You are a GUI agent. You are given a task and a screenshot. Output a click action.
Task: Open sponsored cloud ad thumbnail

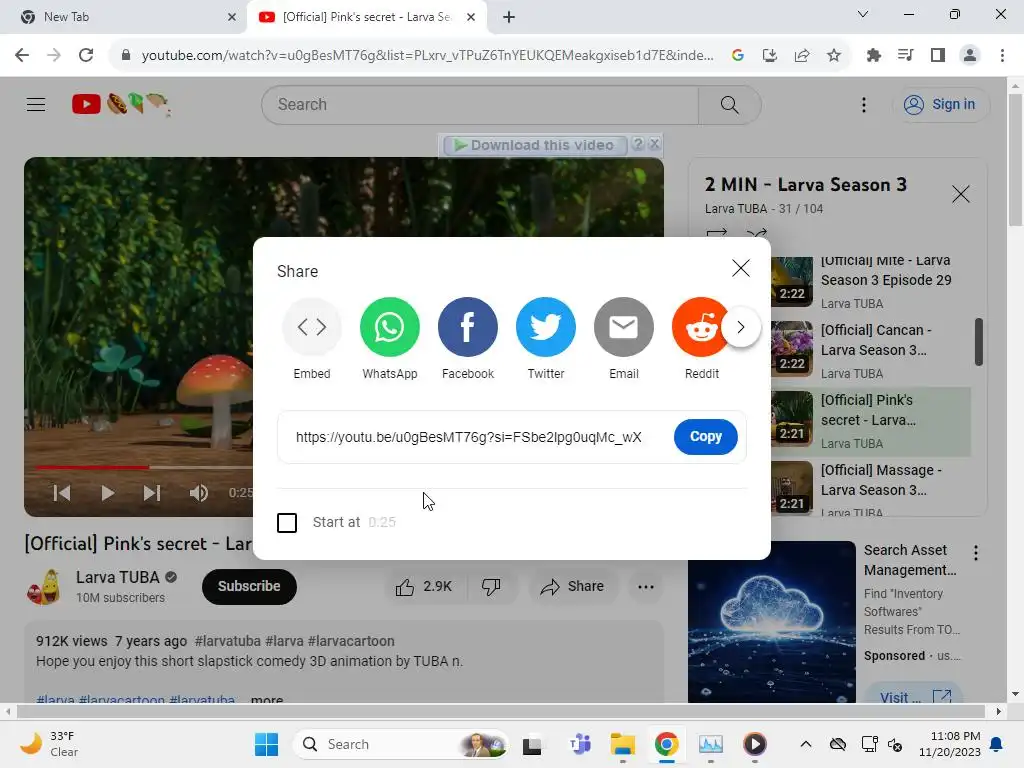pyautogui.click(x=771, y=621)
